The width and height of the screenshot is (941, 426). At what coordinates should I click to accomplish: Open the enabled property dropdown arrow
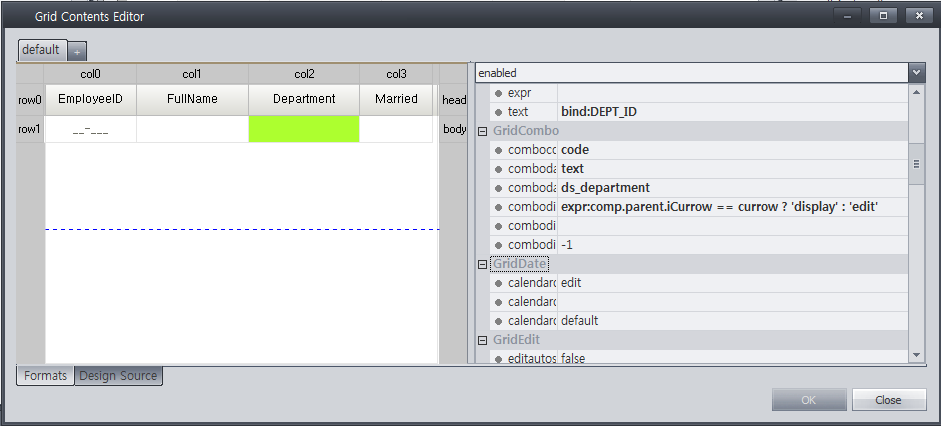pyautogui.click(x=916, y=73)
